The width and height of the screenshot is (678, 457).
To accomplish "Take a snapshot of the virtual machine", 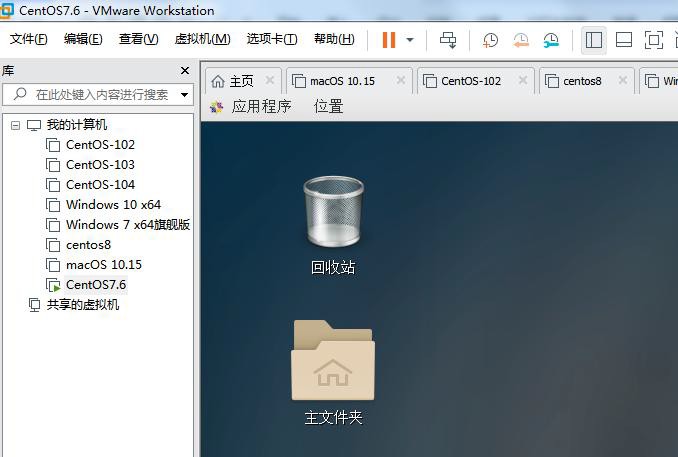I will pos(490,40).
